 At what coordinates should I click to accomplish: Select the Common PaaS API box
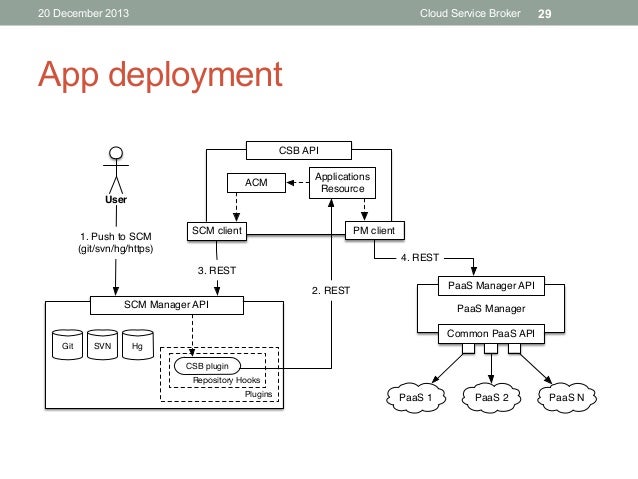491,334
